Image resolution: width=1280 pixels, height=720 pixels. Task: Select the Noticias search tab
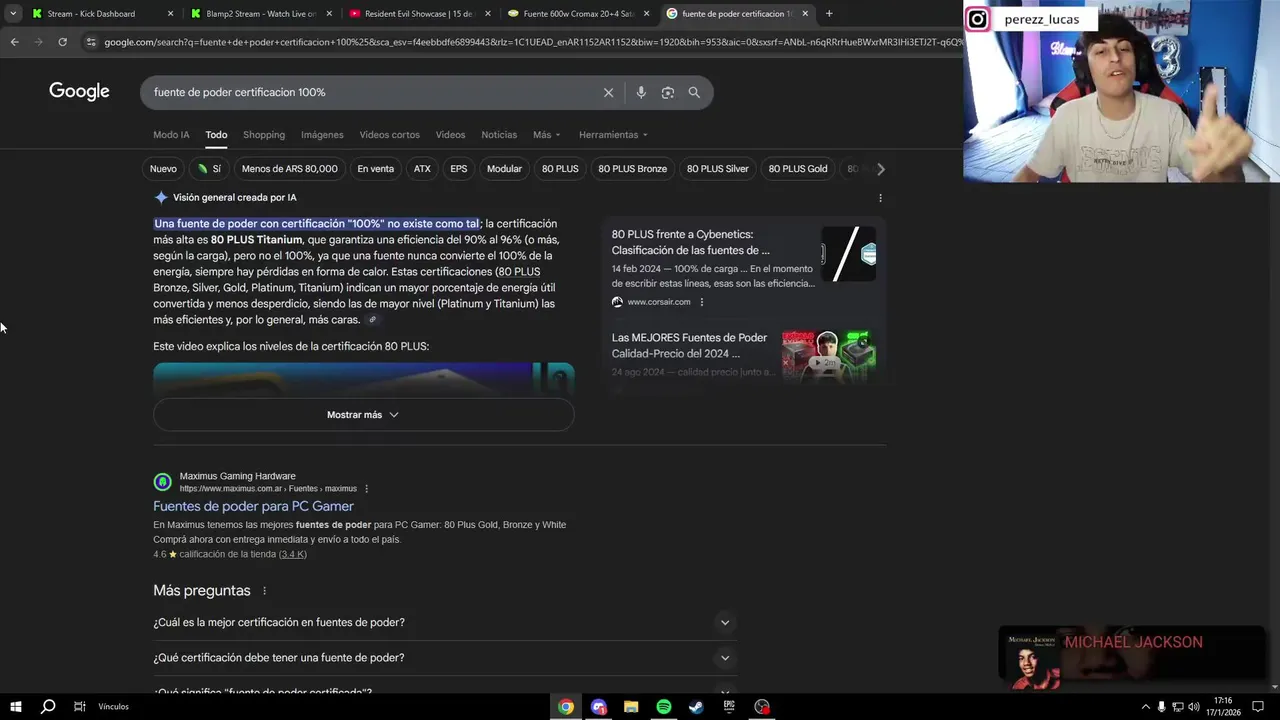(x=499, y=135)
